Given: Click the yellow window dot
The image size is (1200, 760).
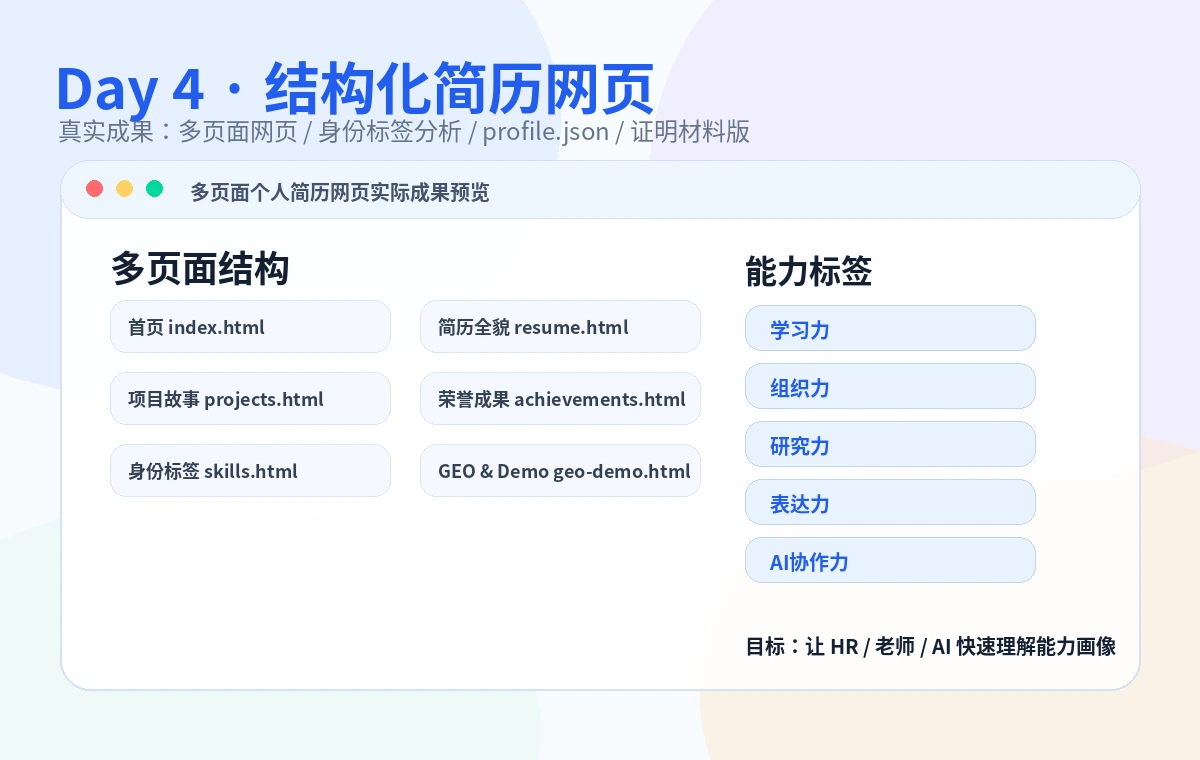Looking at the screenshot, I should (x=125, y=189).
